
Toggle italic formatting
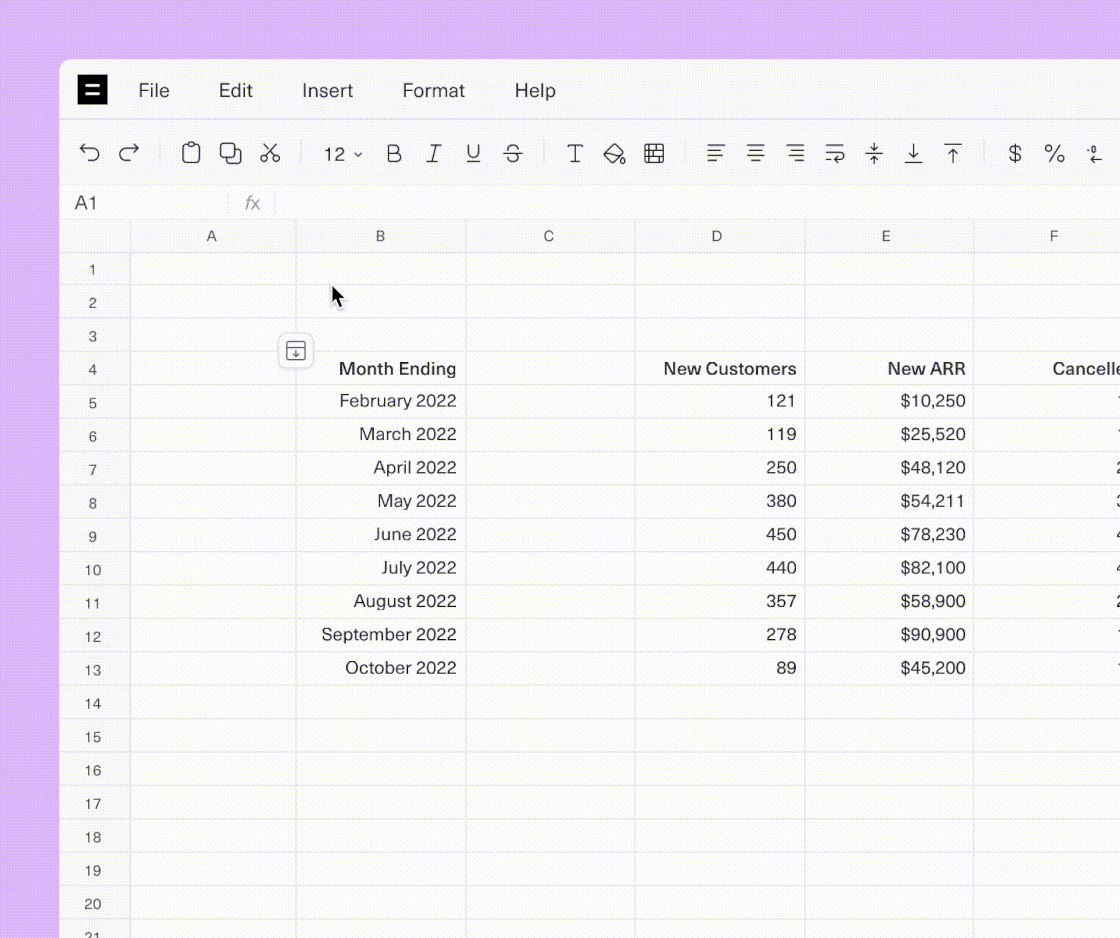pos(434,154)
